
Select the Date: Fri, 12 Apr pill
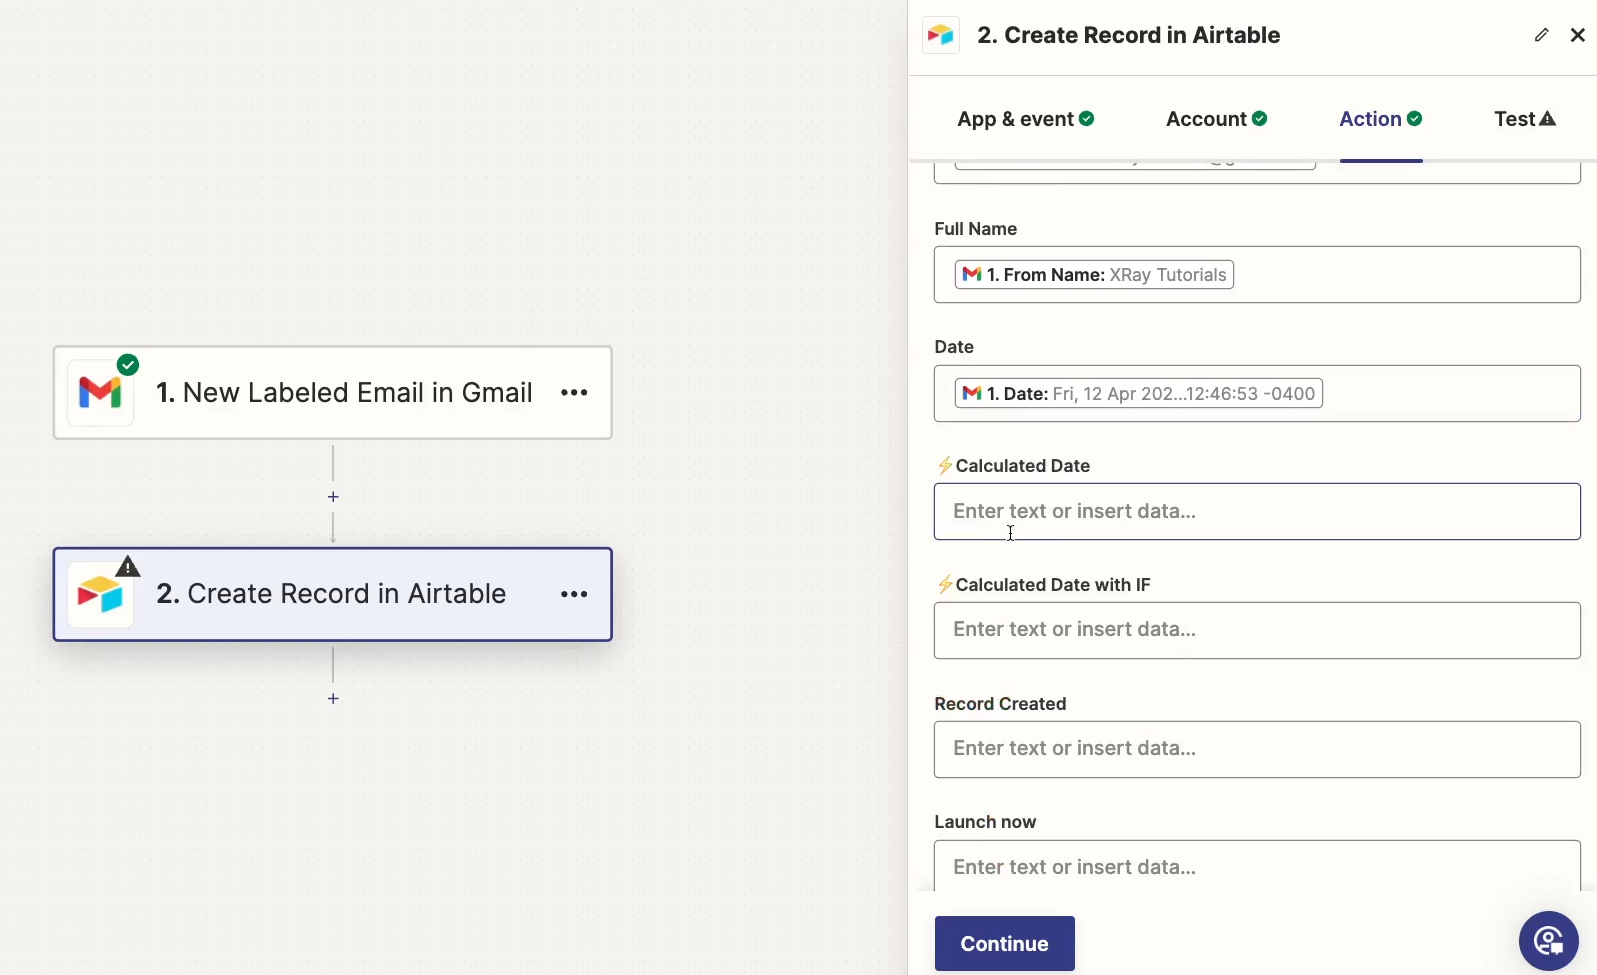pos(1138,393)
